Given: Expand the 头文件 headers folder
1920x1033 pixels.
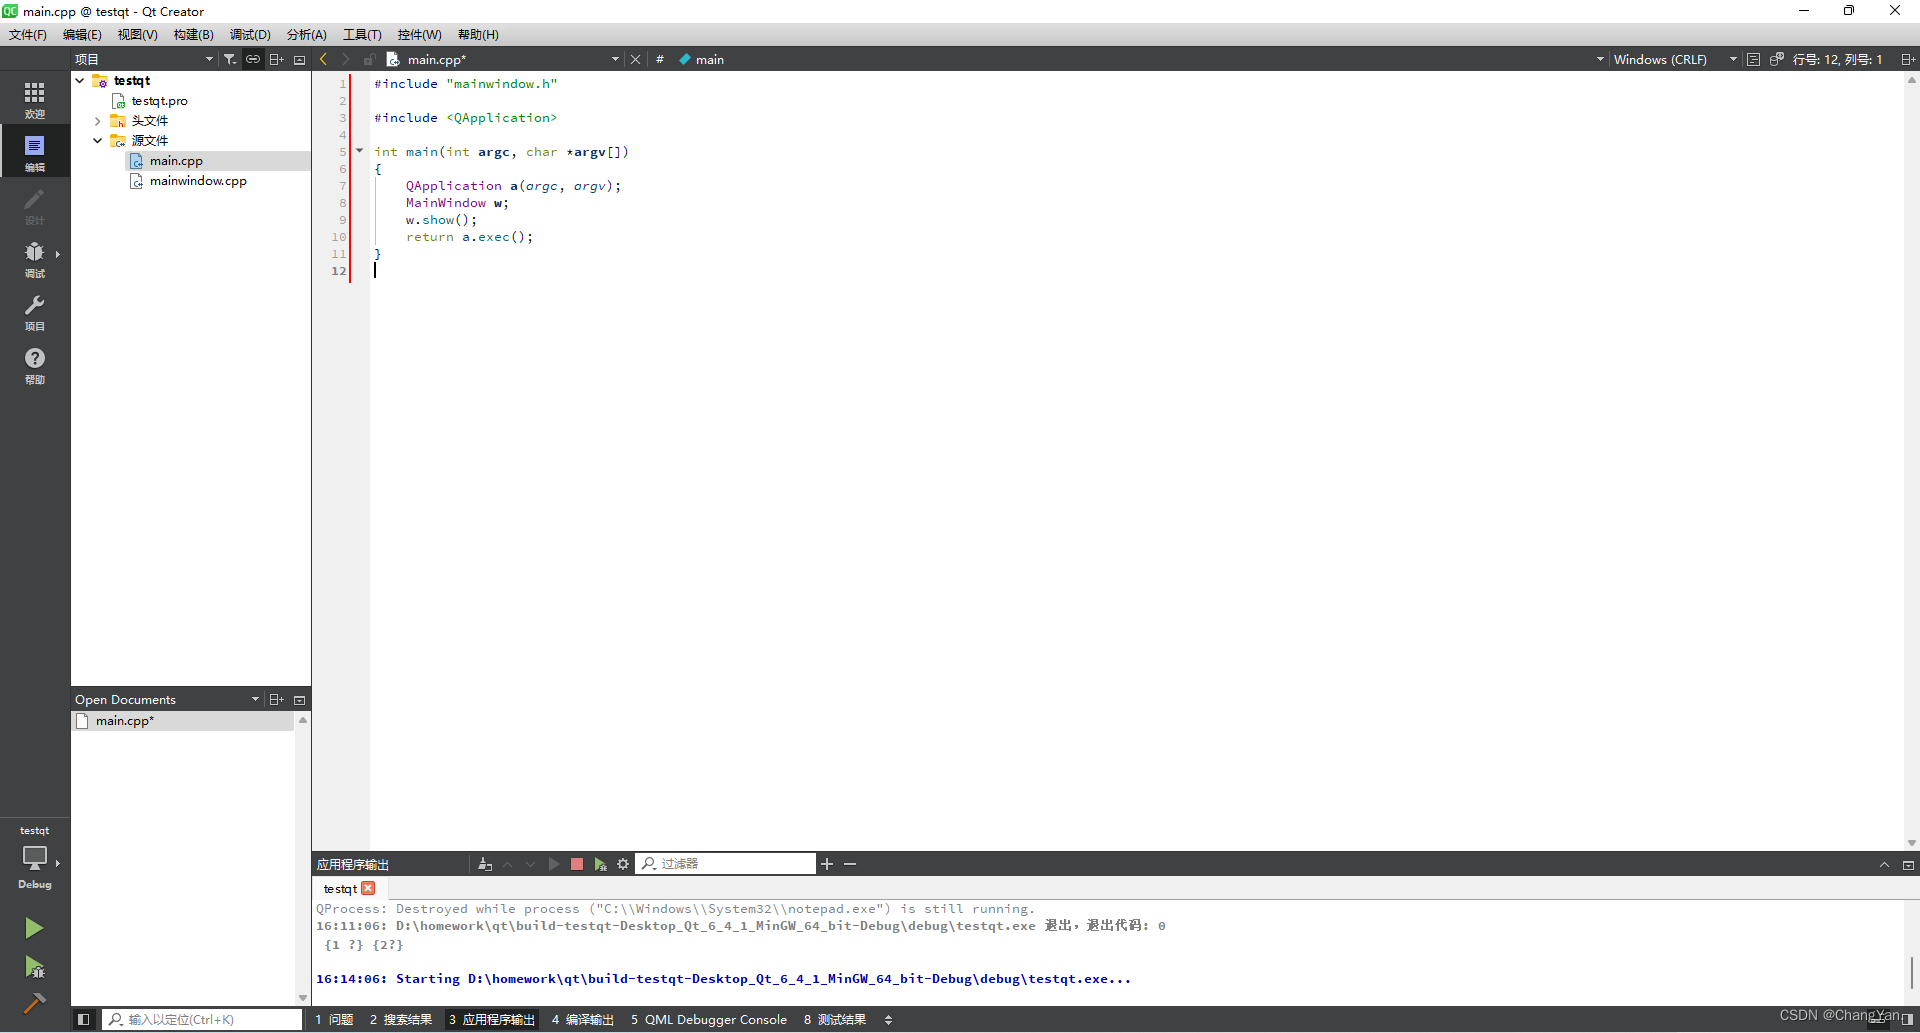Looking at the screenshot, I should [97, 121].
